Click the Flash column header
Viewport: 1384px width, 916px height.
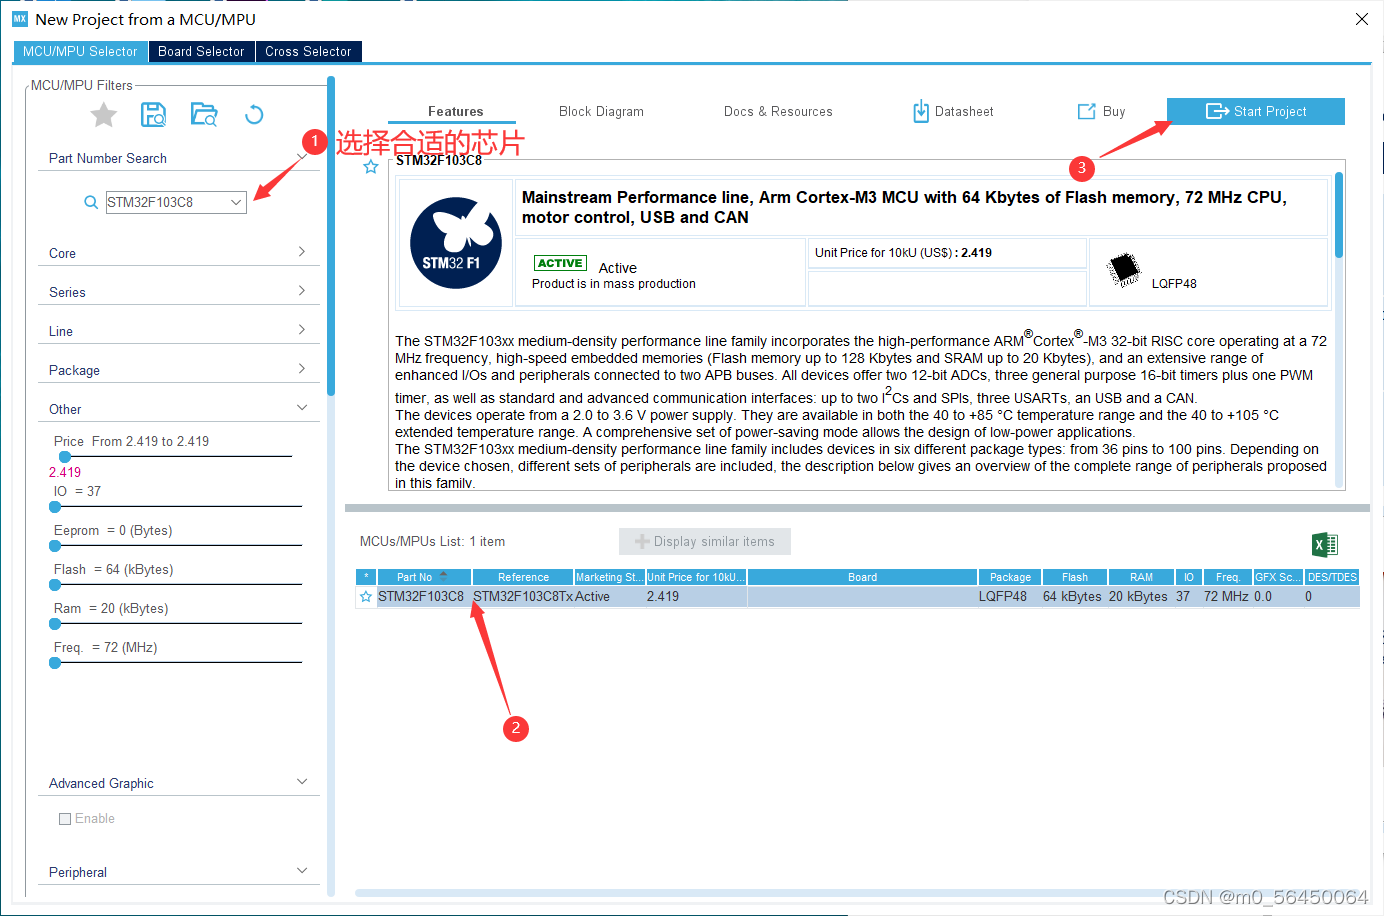(x=1075, y=577)
